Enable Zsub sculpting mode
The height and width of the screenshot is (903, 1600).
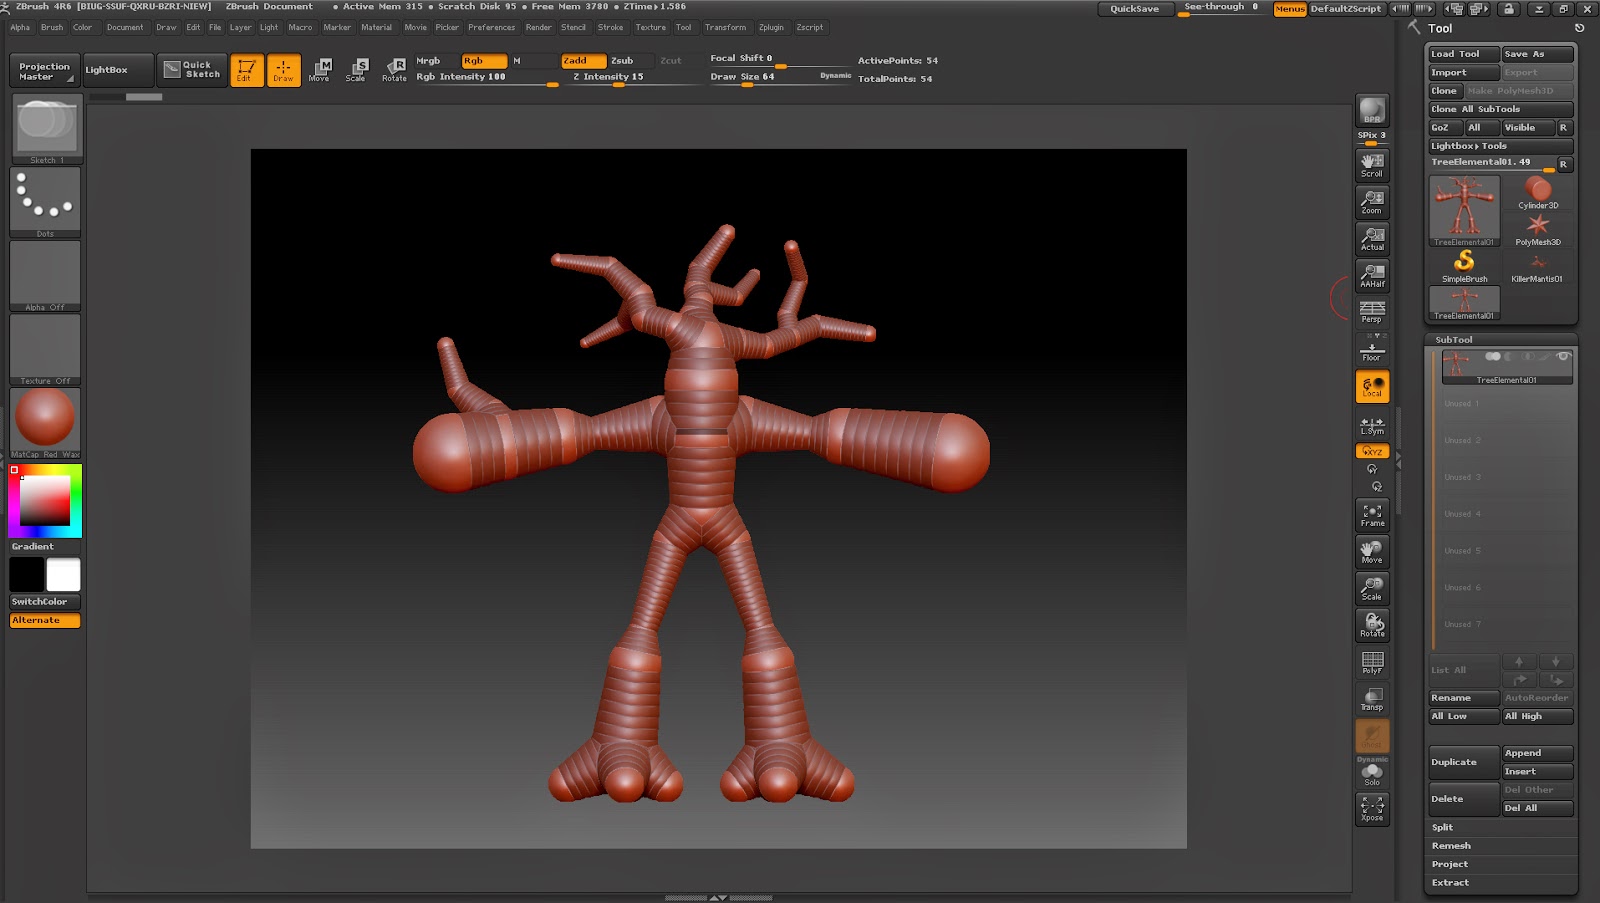point(623,61)
